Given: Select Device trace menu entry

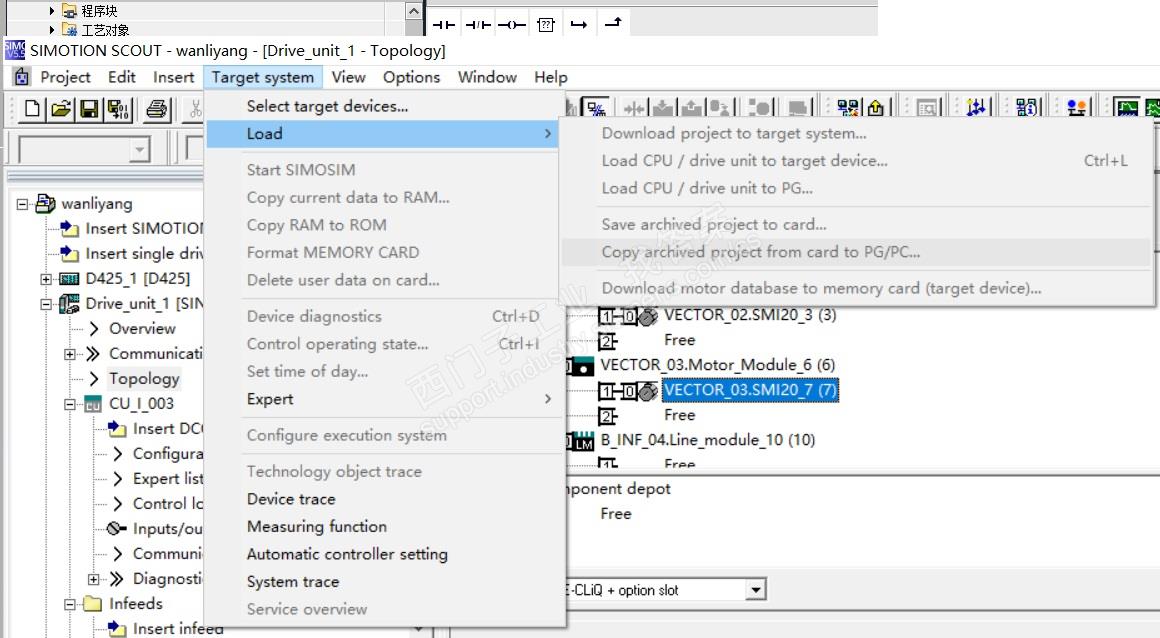Looking at the screenshot, I should tap(382, 499).
